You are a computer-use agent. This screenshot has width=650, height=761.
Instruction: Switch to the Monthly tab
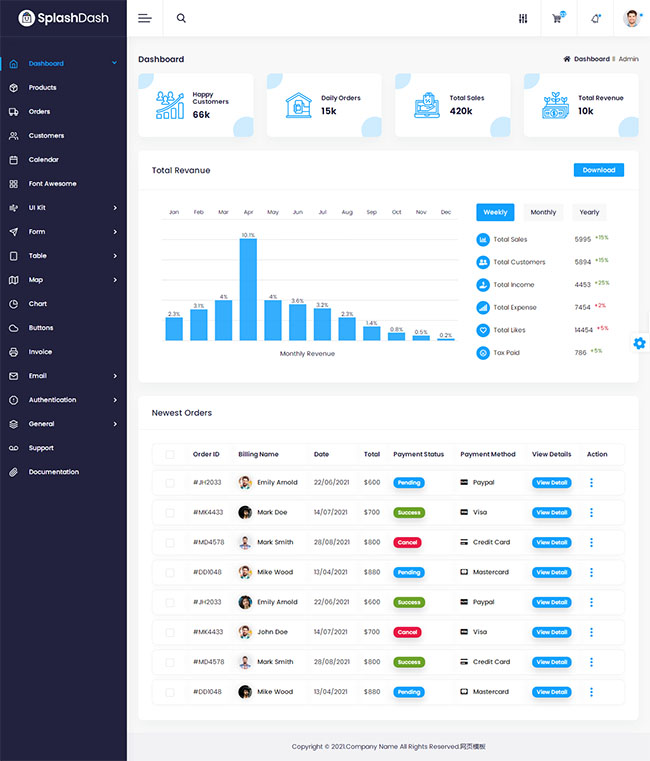point(543,212)
